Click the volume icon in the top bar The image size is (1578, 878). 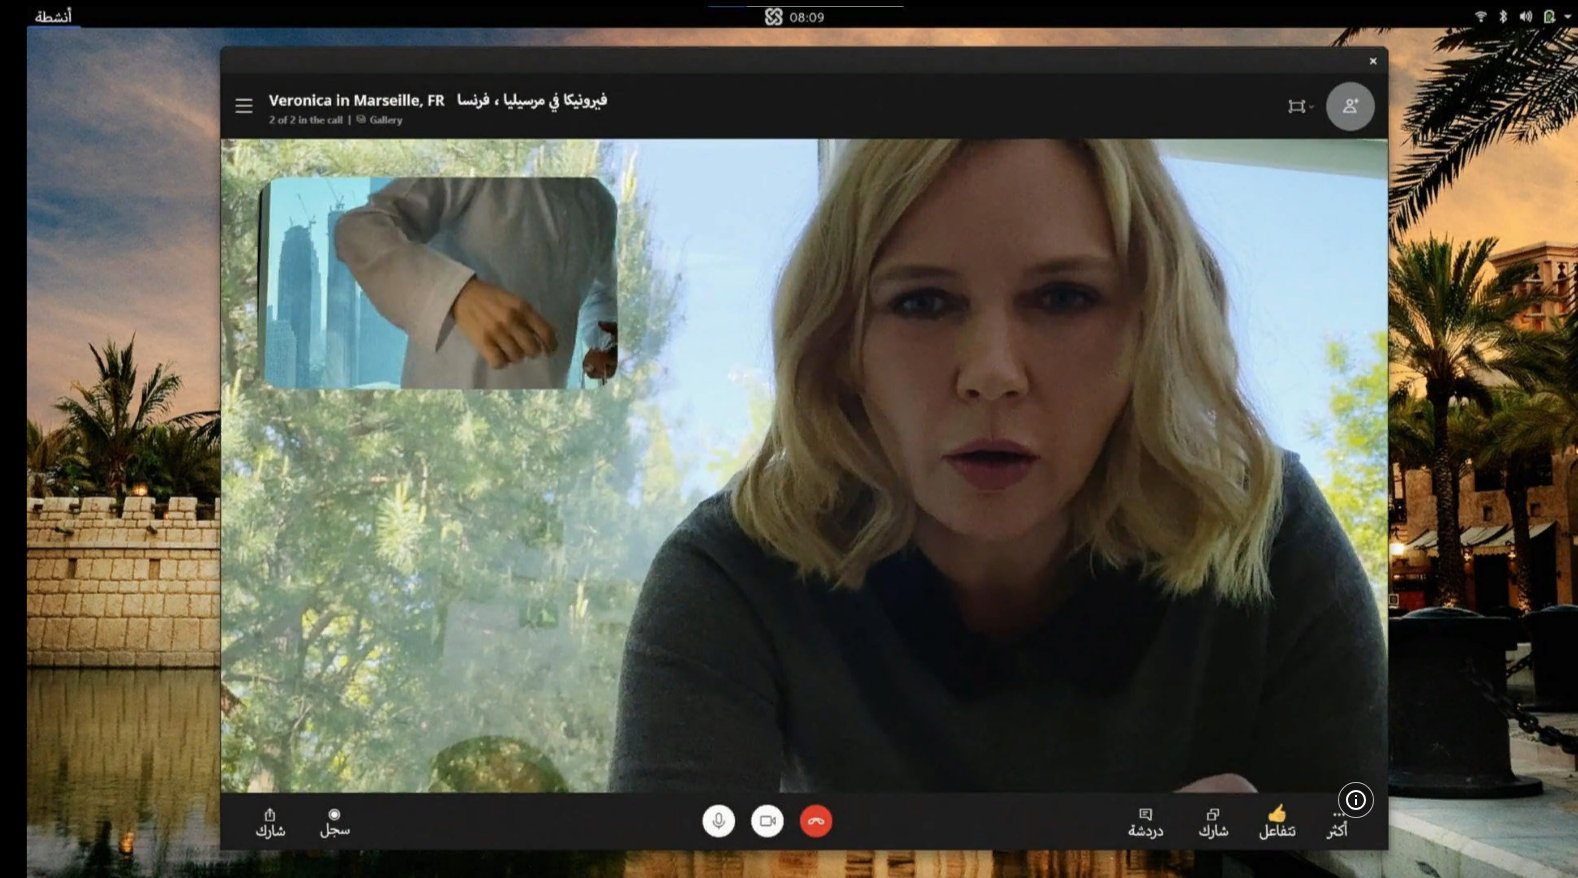click(x=1526, y=16)
